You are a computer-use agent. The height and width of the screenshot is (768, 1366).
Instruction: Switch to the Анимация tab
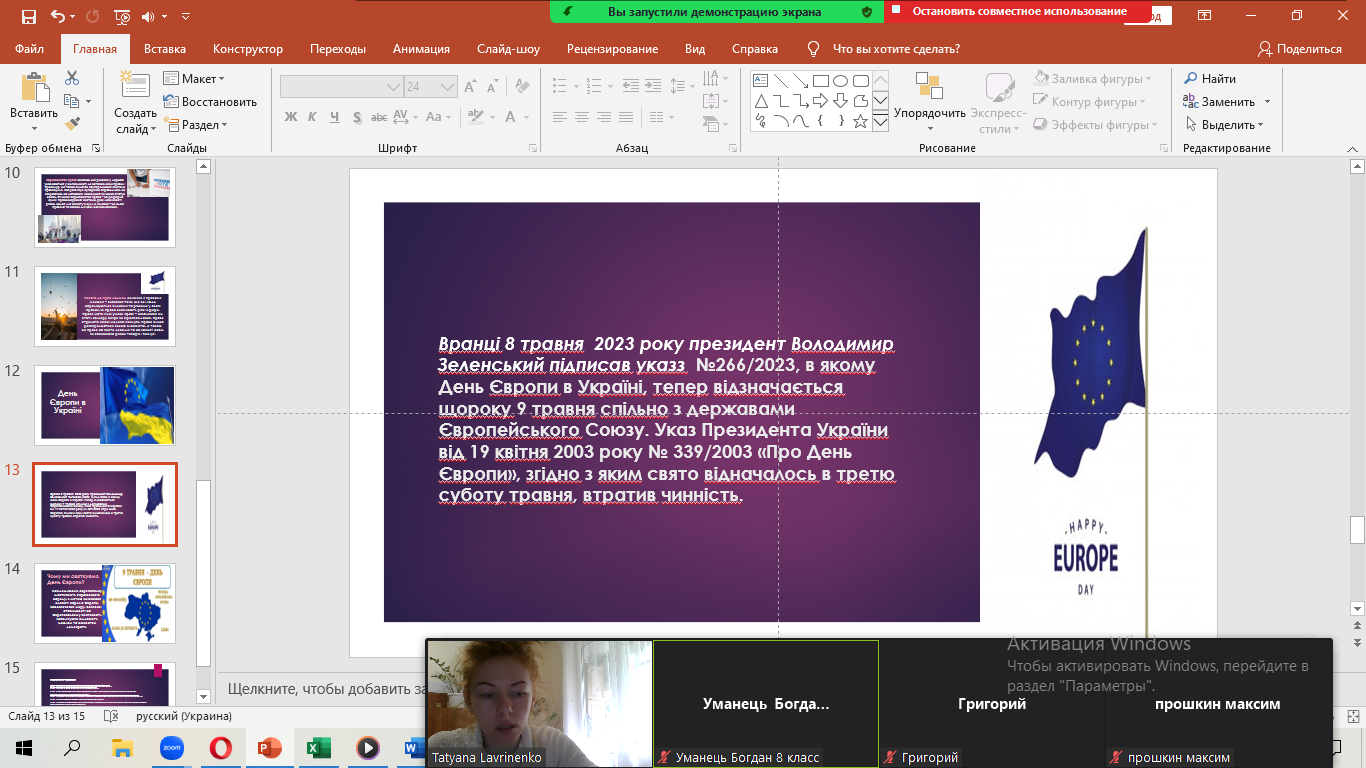click(x=421, y=49)
